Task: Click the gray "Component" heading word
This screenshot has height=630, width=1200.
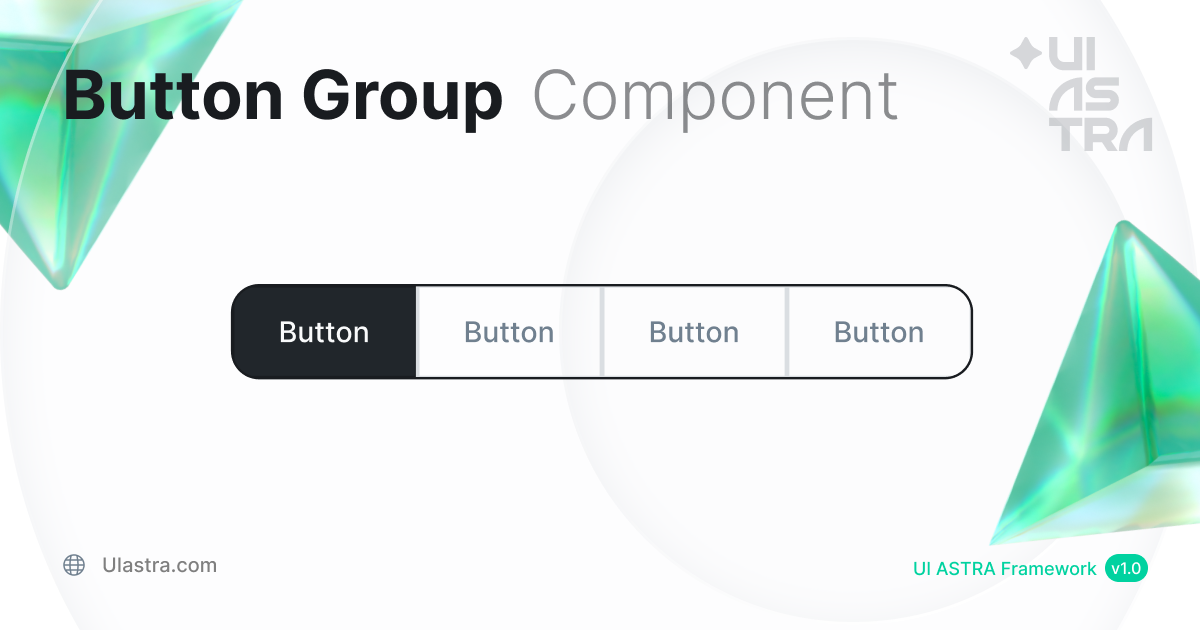Action: (x=715, y=97)
